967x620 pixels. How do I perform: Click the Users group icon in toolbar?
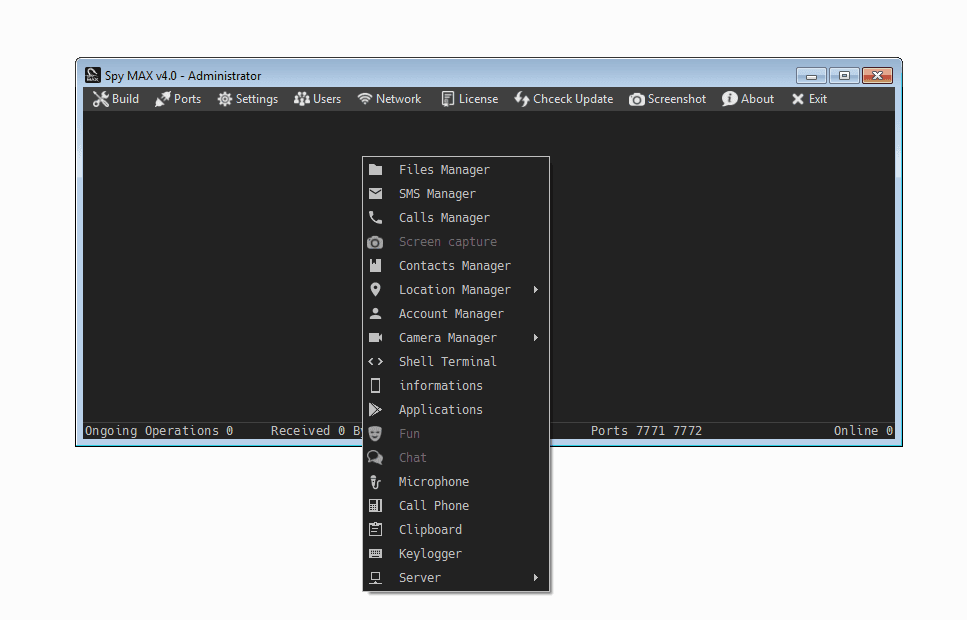coord(301,99)
